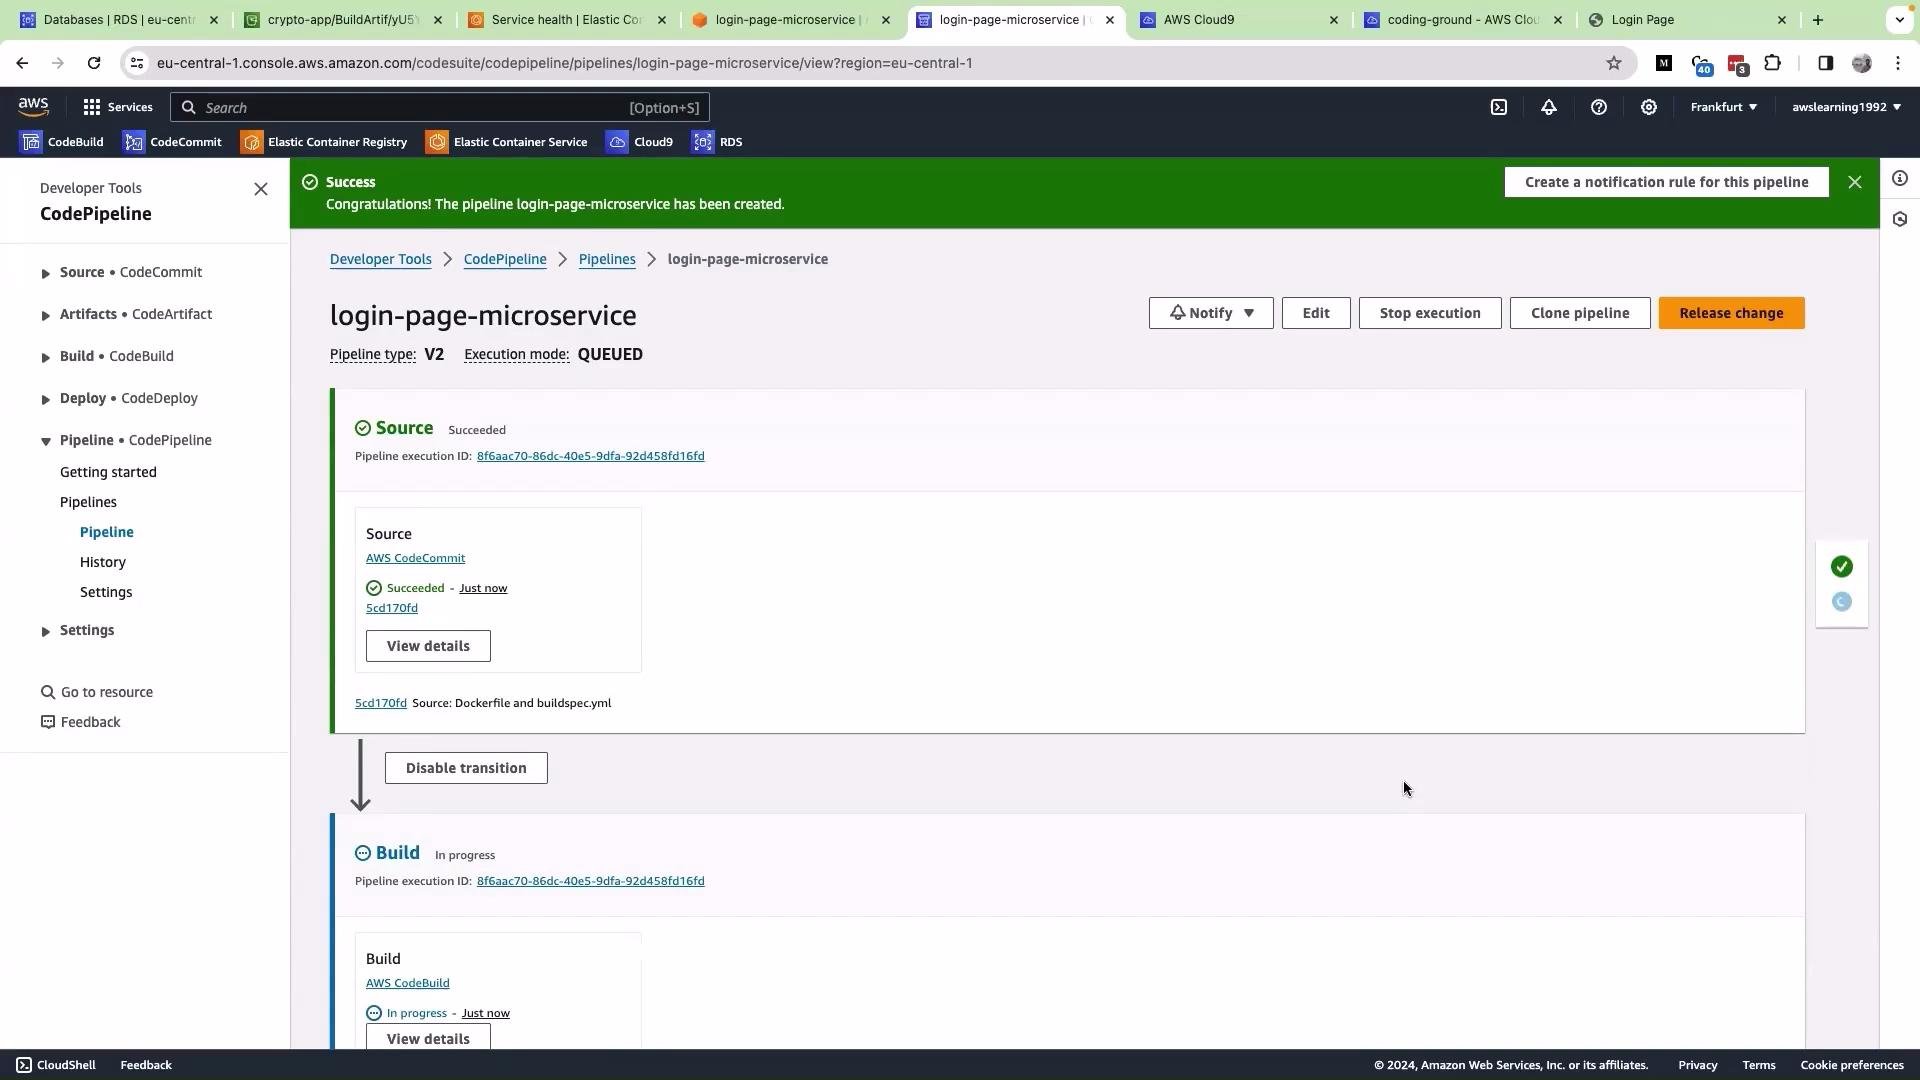The height and width of the screenshot is (1080, 1920).
Task: Open Cloud9 favorite shortcut
Action: point(640,142)
